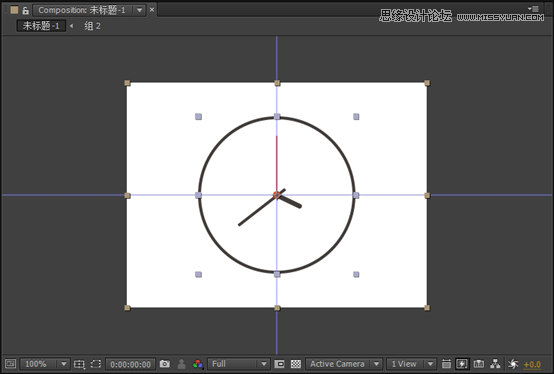Select the 未标题-1 breadcrumb button
Image resolution: width=554 pixels, height=374 pixels.
click(41, 26)
